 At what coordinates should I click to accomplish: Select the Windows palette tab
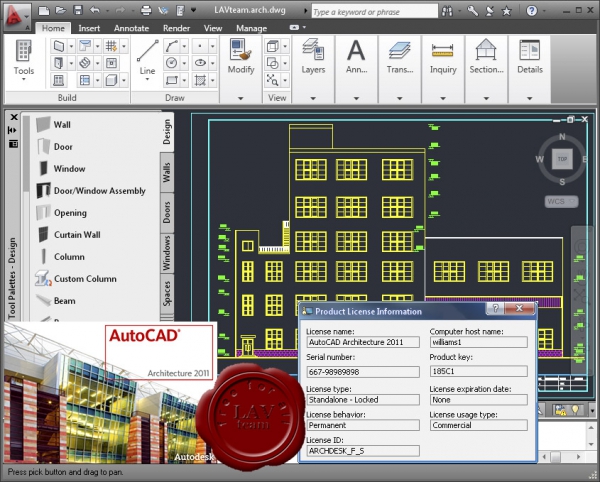pos(167,253)
